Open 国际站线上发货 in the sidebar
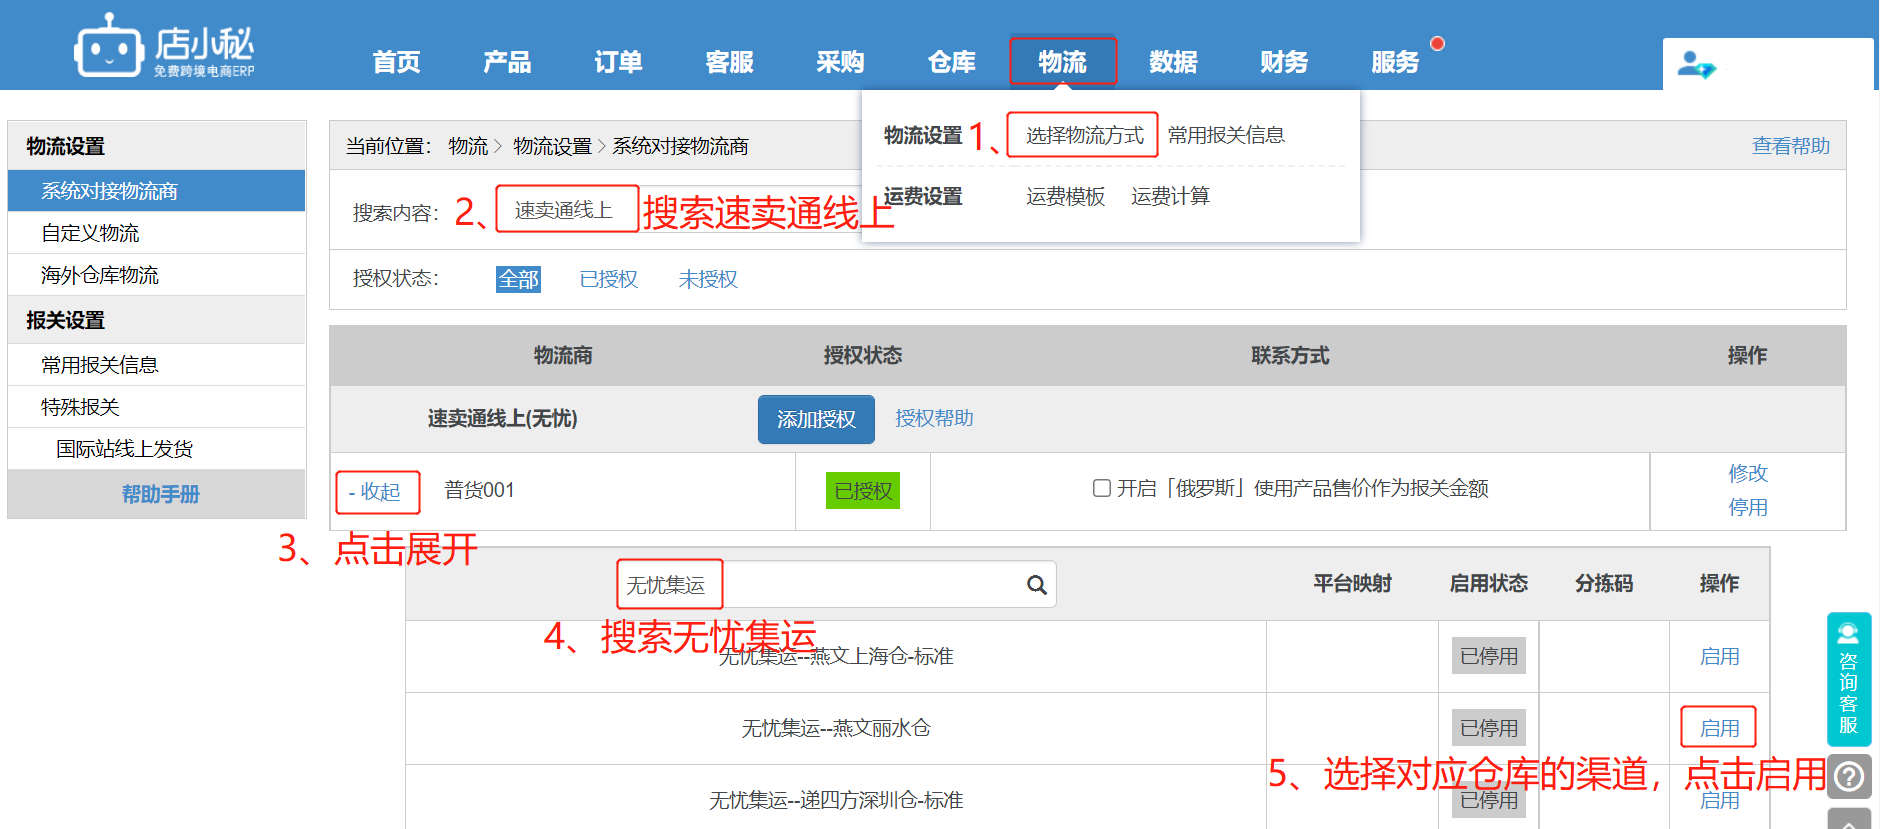 tap(157, 448)
